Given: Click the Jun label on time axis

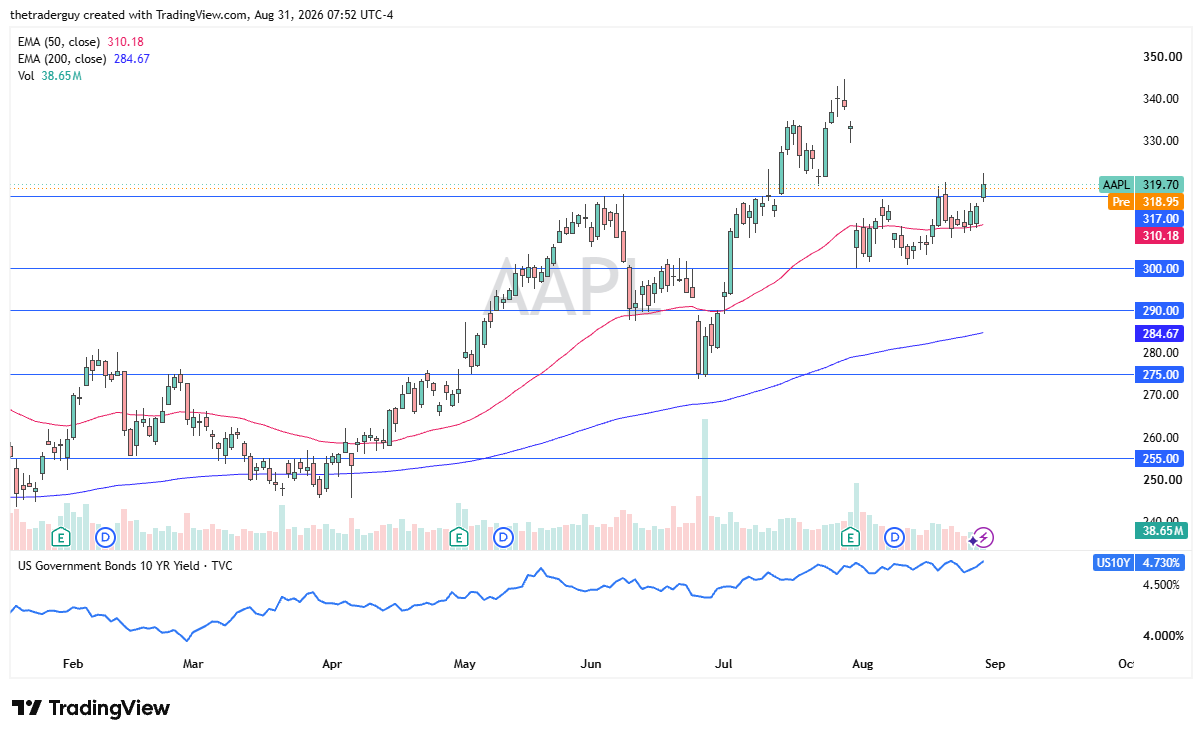Looking at the screenshot, I should click(x=591, y=663).
